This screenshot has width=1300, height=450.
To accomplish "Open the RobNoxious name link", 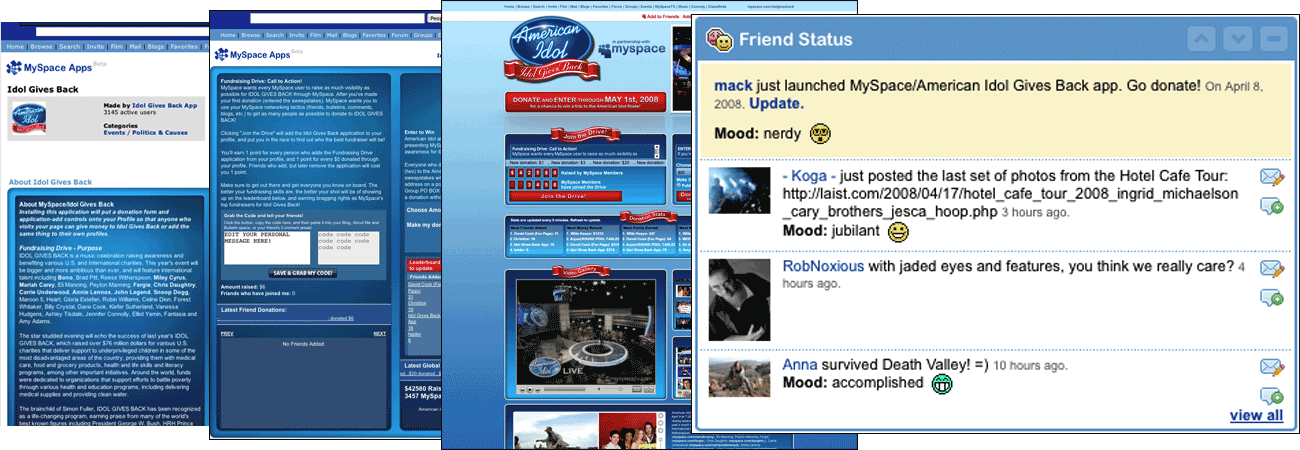I will (x=822, y=267).
